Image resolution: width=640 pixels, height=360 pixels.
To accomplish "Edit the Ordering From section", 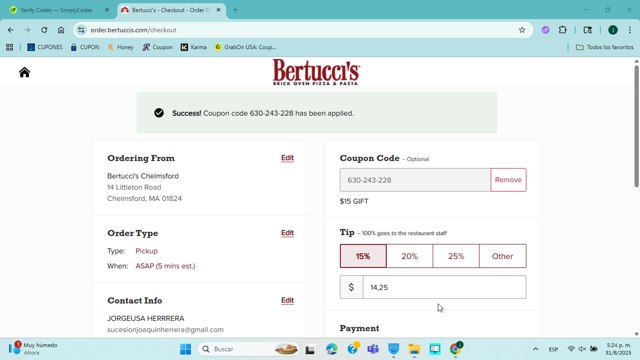I will click(287, 158).
